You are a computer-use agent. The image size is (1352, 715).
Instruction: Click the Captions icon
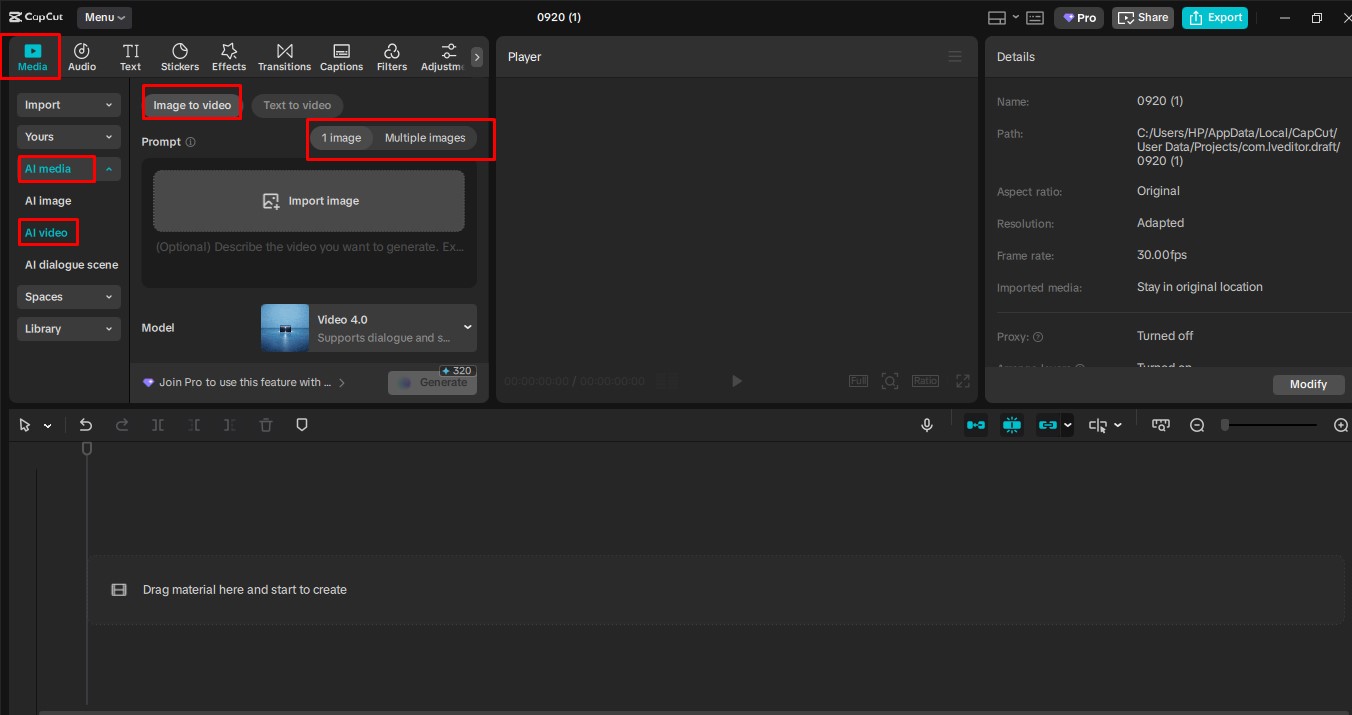point(341,55)
